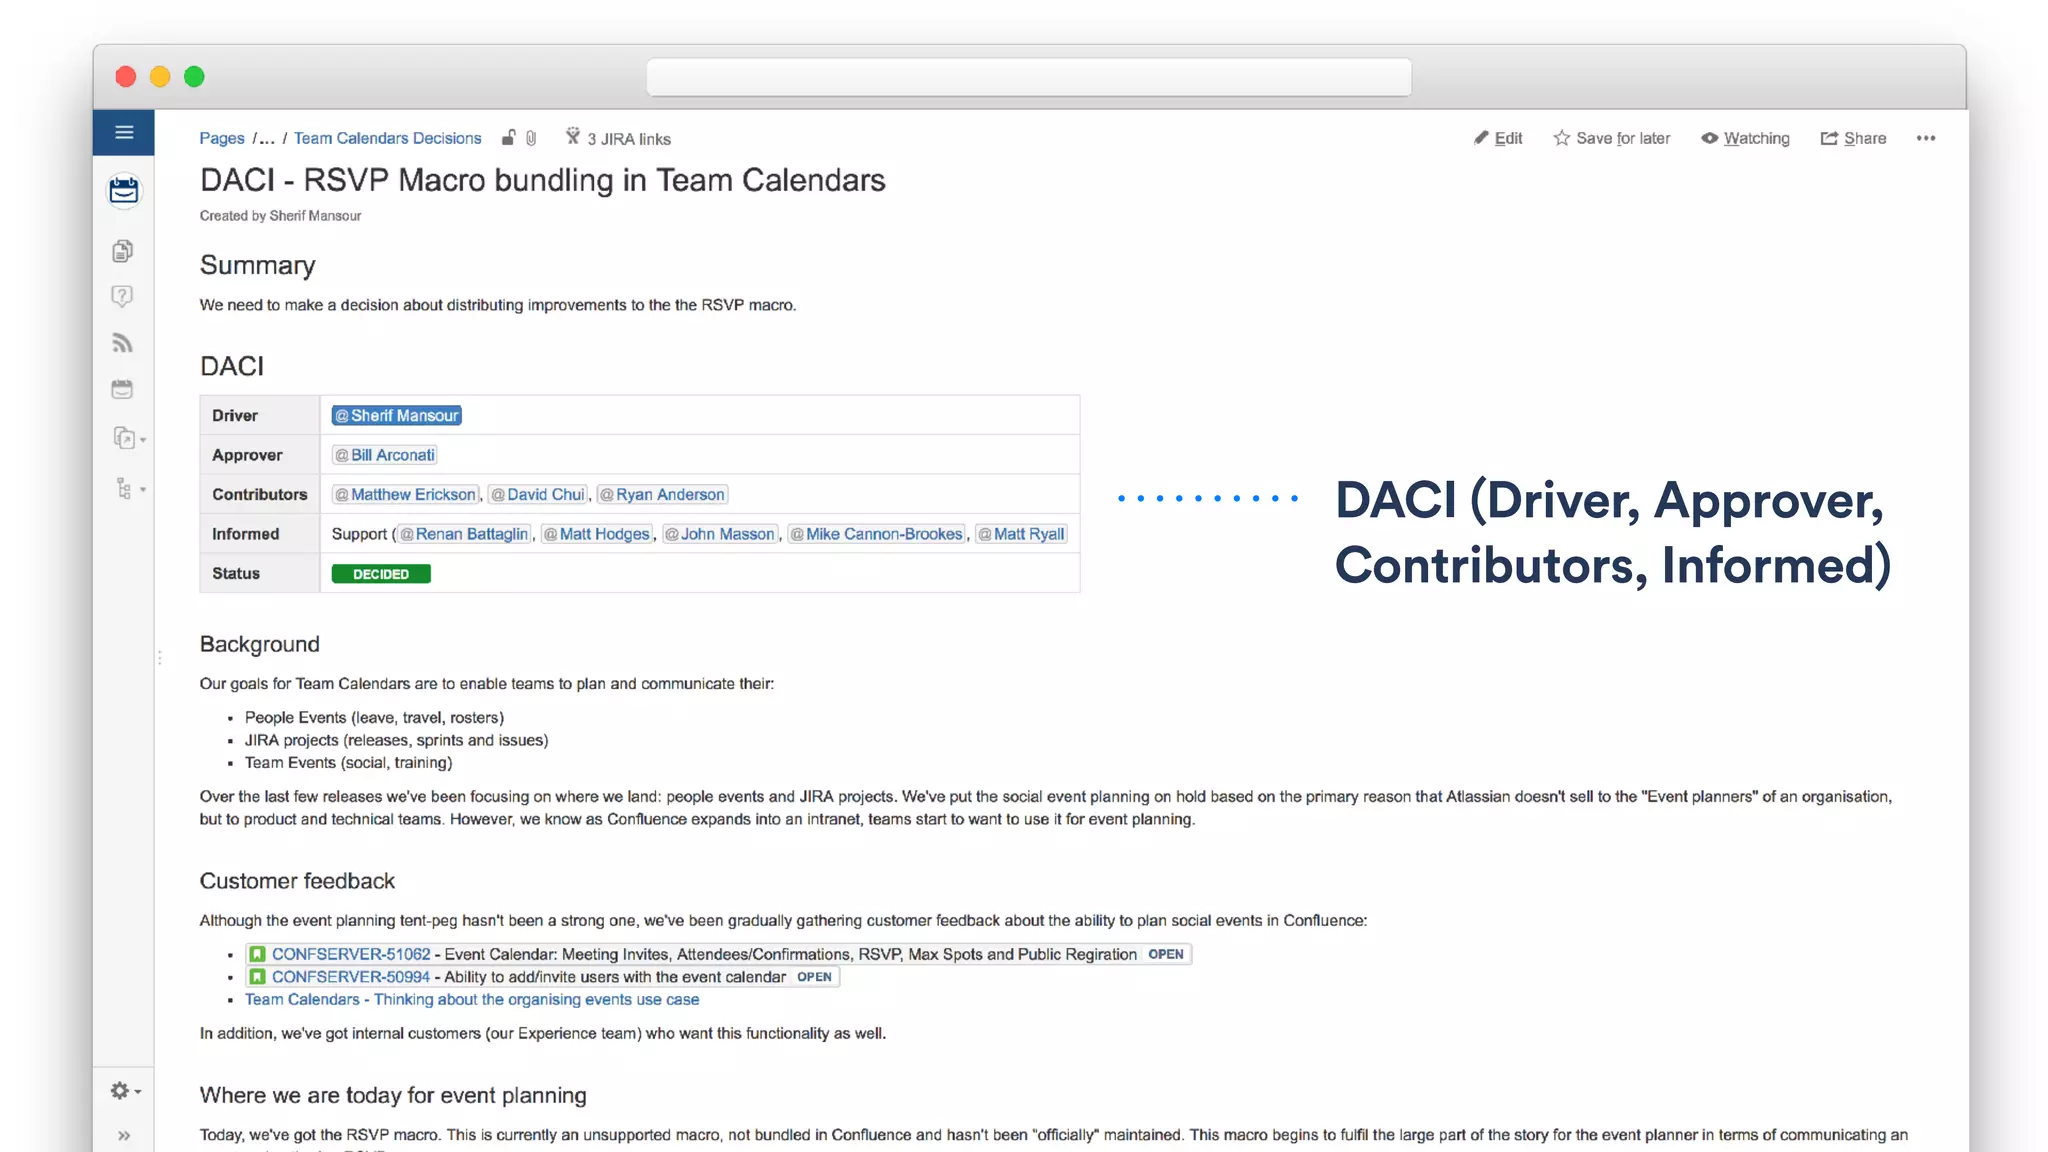Open @David Chui profile mention
This screenshot has height=1152, width=2048.
(x=538, y=494)
